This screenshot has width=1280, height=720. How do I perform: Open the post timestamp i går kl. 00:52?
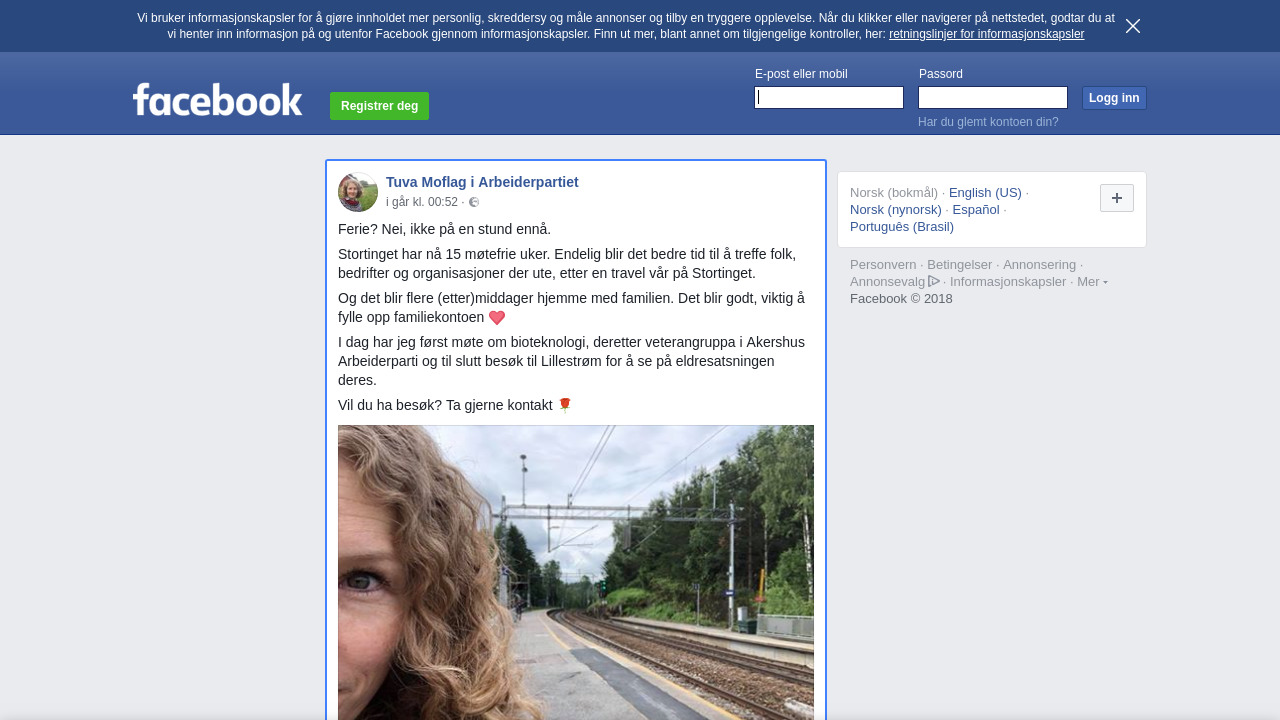pyautogui.click(x=422, y=202)
